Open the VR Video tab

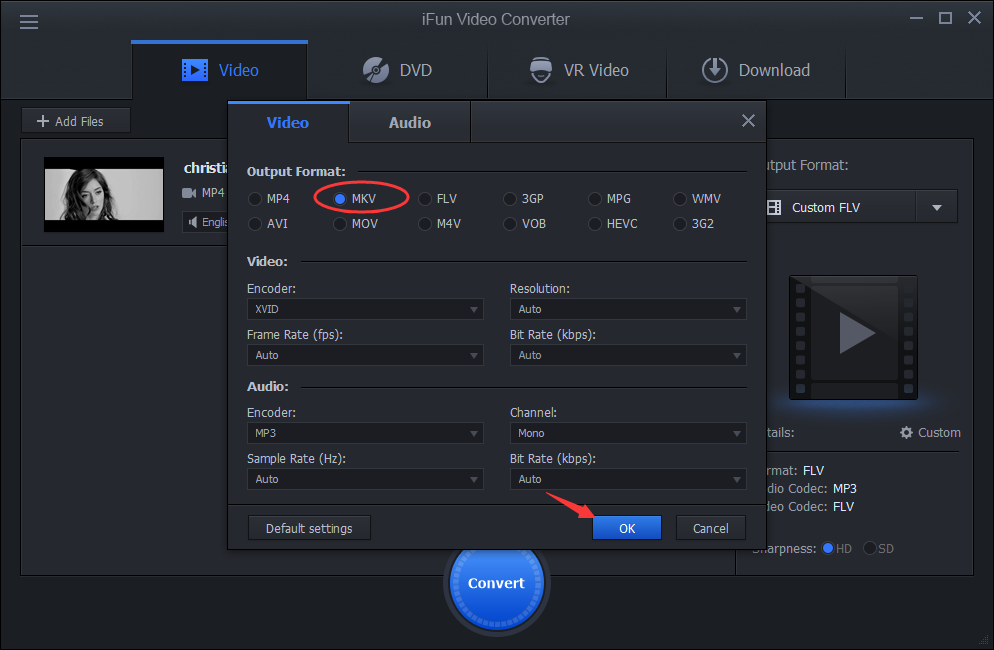[x=578, y=70]
